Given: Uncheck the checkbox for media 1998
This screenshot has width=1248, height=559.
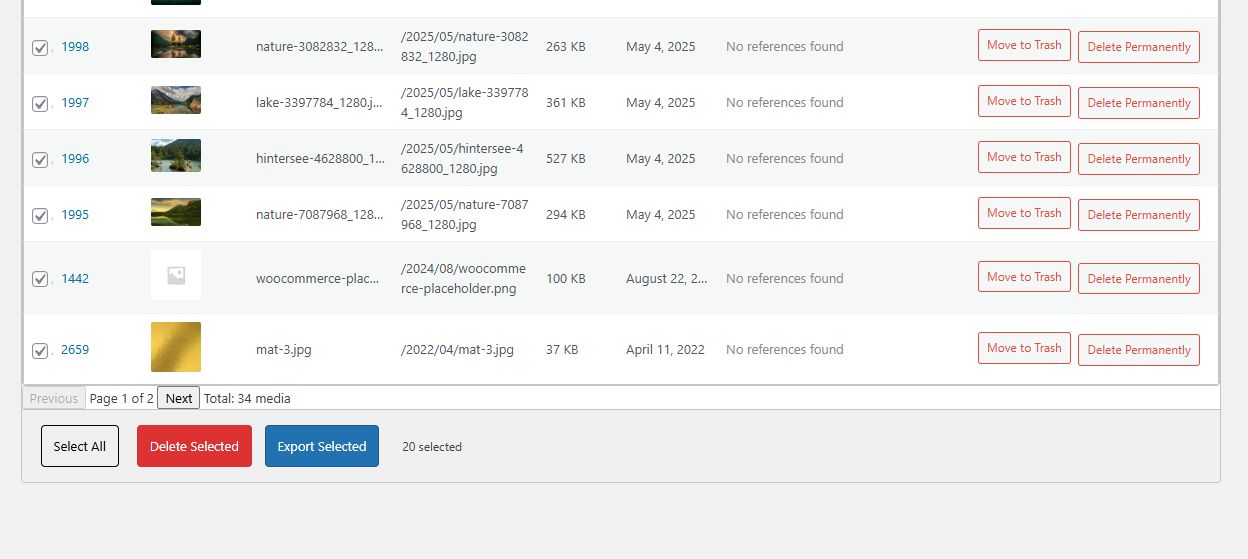Looking at the screenshot, I should coord(40,48).
